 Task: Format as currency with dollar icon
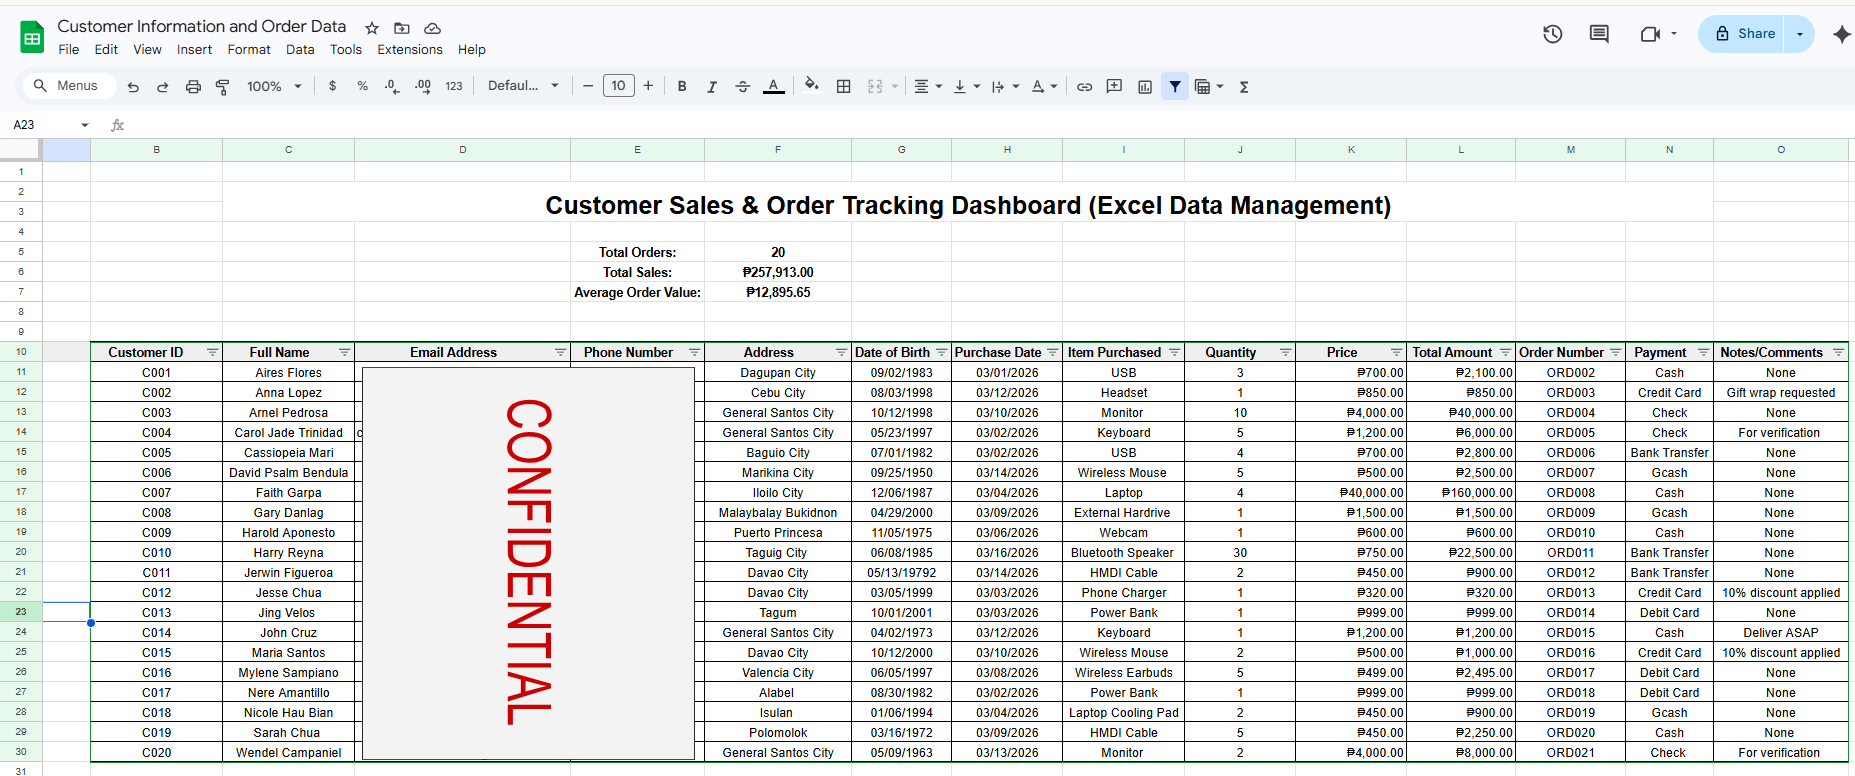tap(333, 86)
